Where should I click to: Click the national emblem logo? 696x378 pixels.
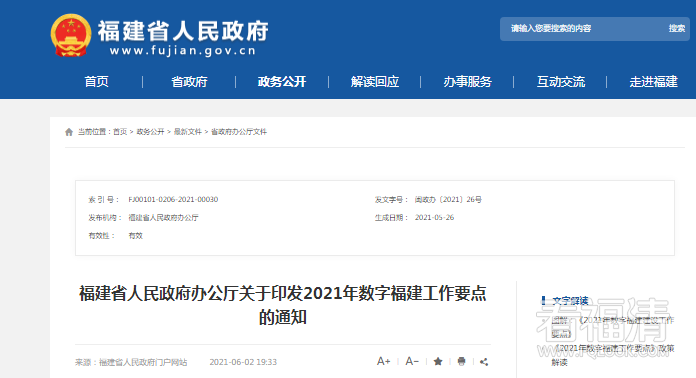pyautogui.click(x=71, y=35)
